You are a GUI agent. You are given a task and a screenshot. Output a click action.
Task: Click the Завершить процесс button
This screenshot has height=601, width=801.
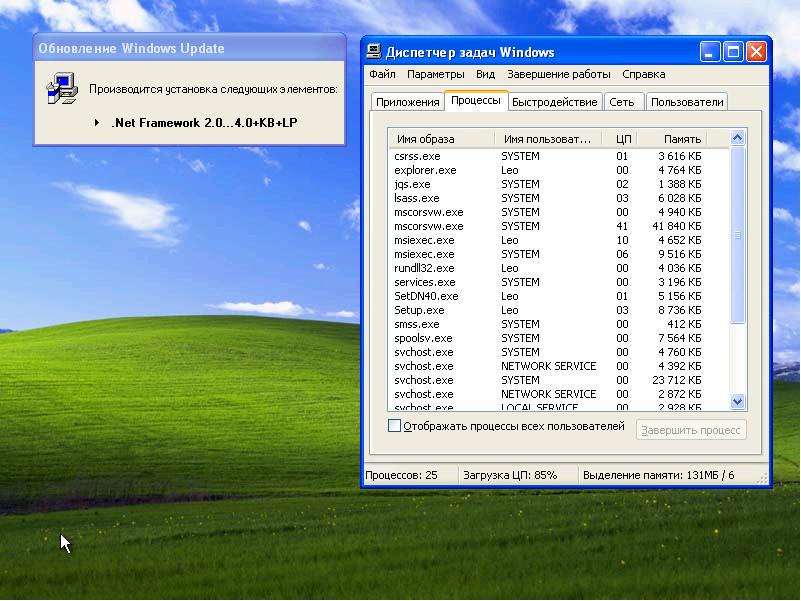tap(691, 430)
